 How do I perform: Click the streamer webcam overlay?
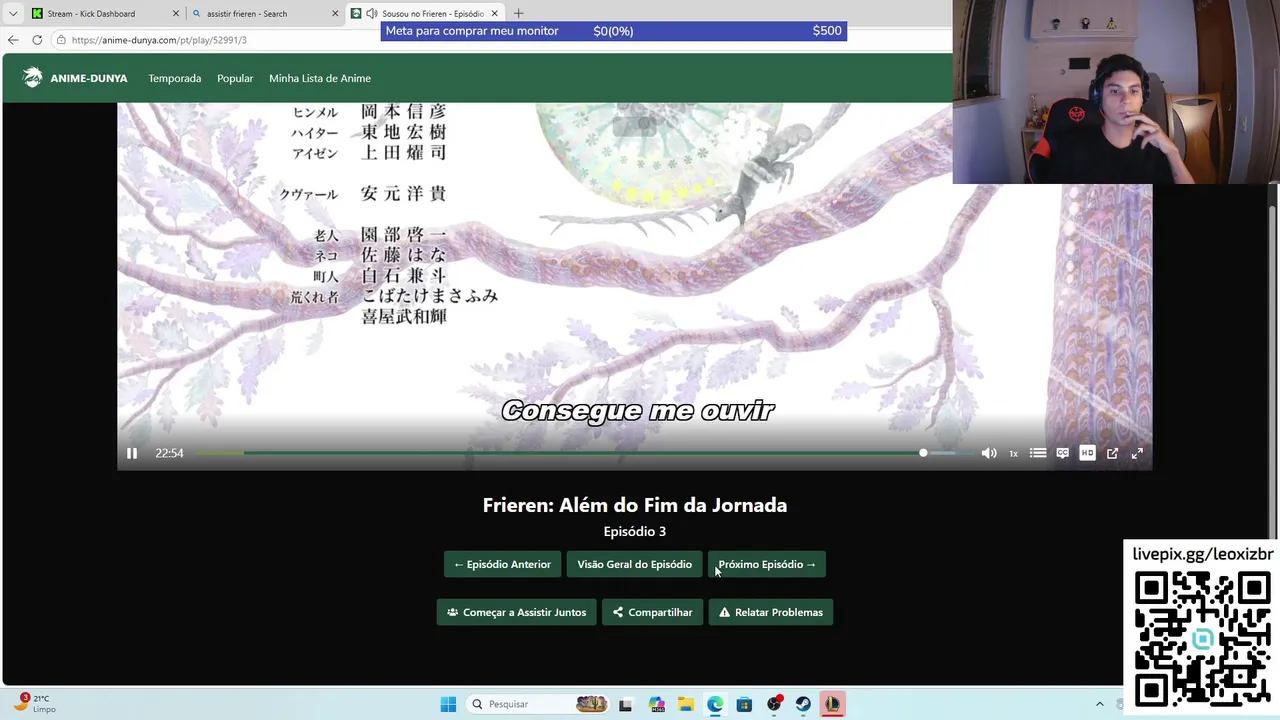1116,92
